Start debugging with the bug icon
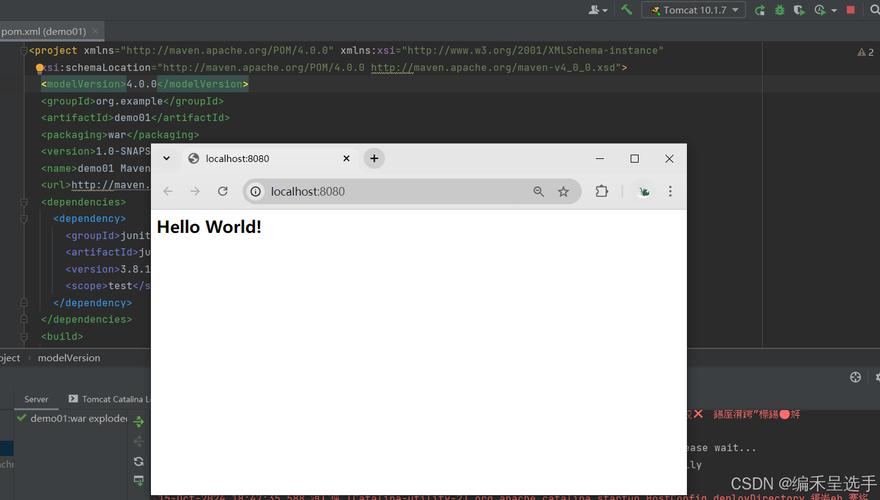The width and height of the screenshot is (880, 500). point(780,10)
